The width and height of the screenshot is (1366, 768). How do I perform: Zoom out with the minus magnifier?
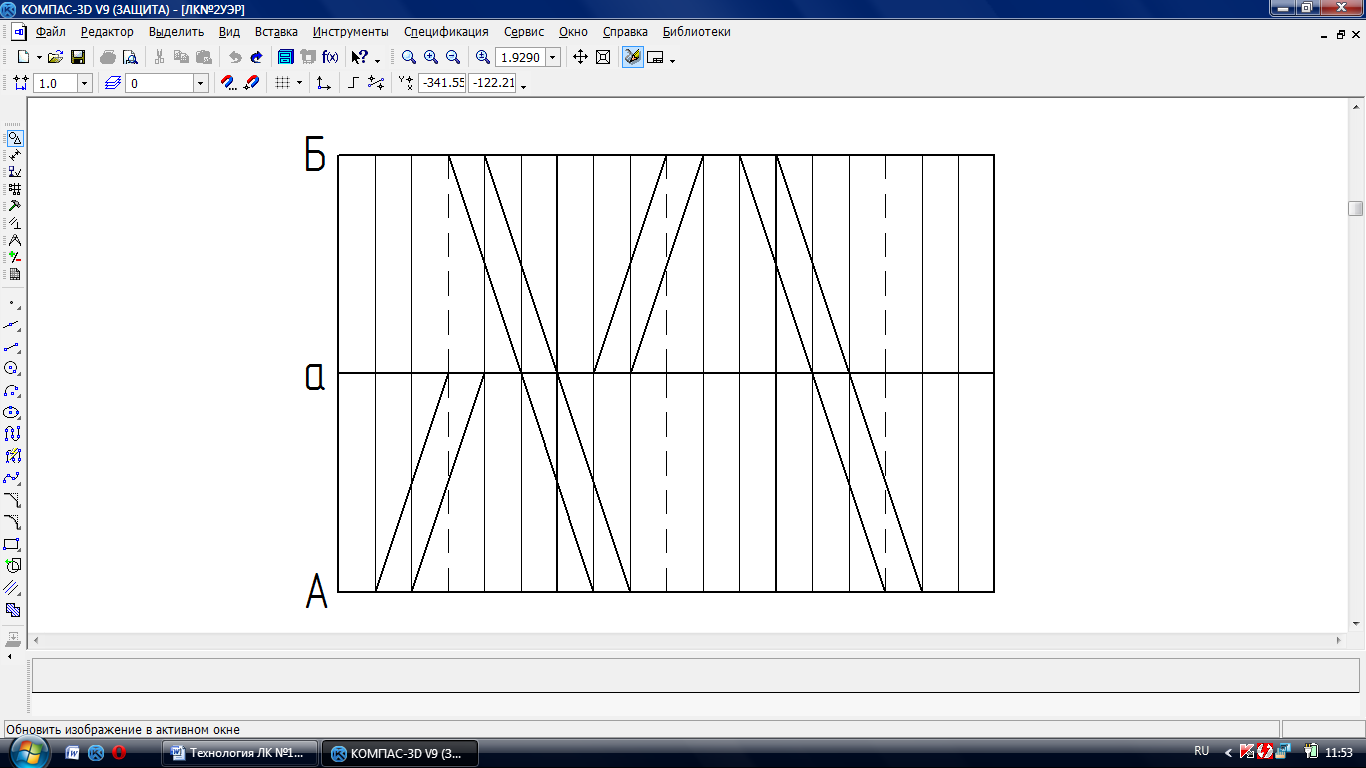pos(453,57)
